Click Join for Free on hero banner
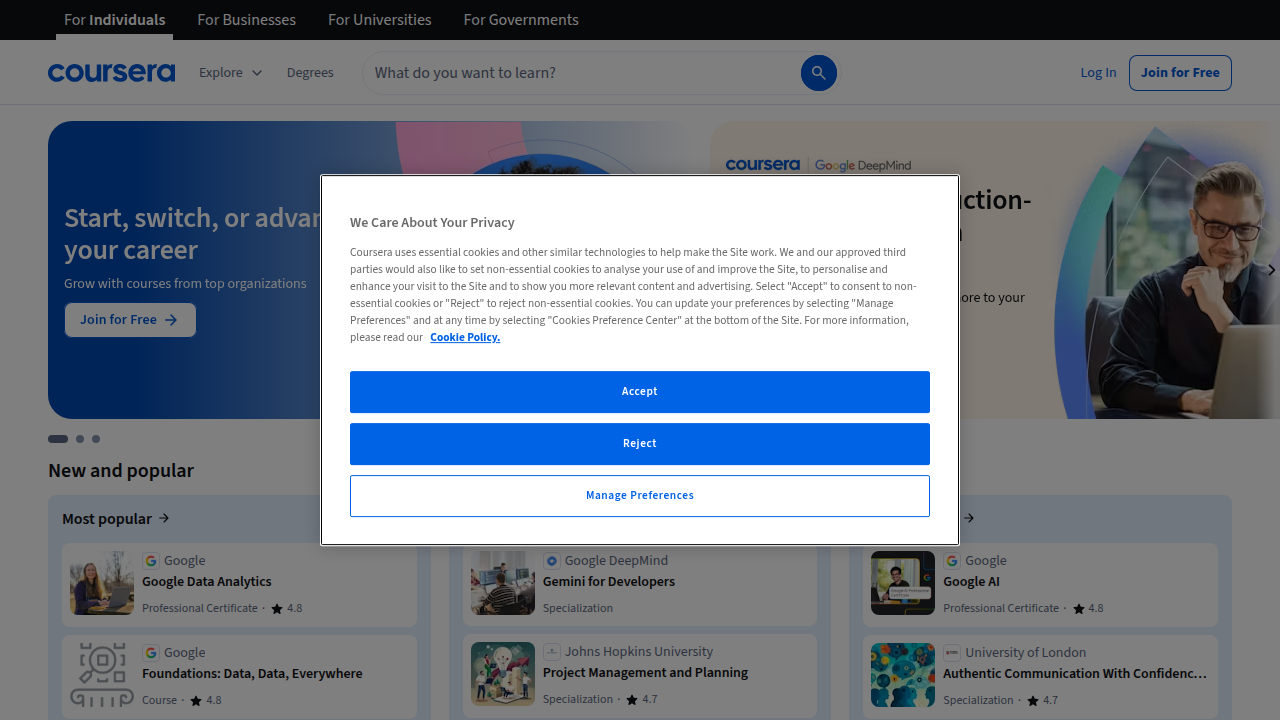 click(x=130, y=320)
